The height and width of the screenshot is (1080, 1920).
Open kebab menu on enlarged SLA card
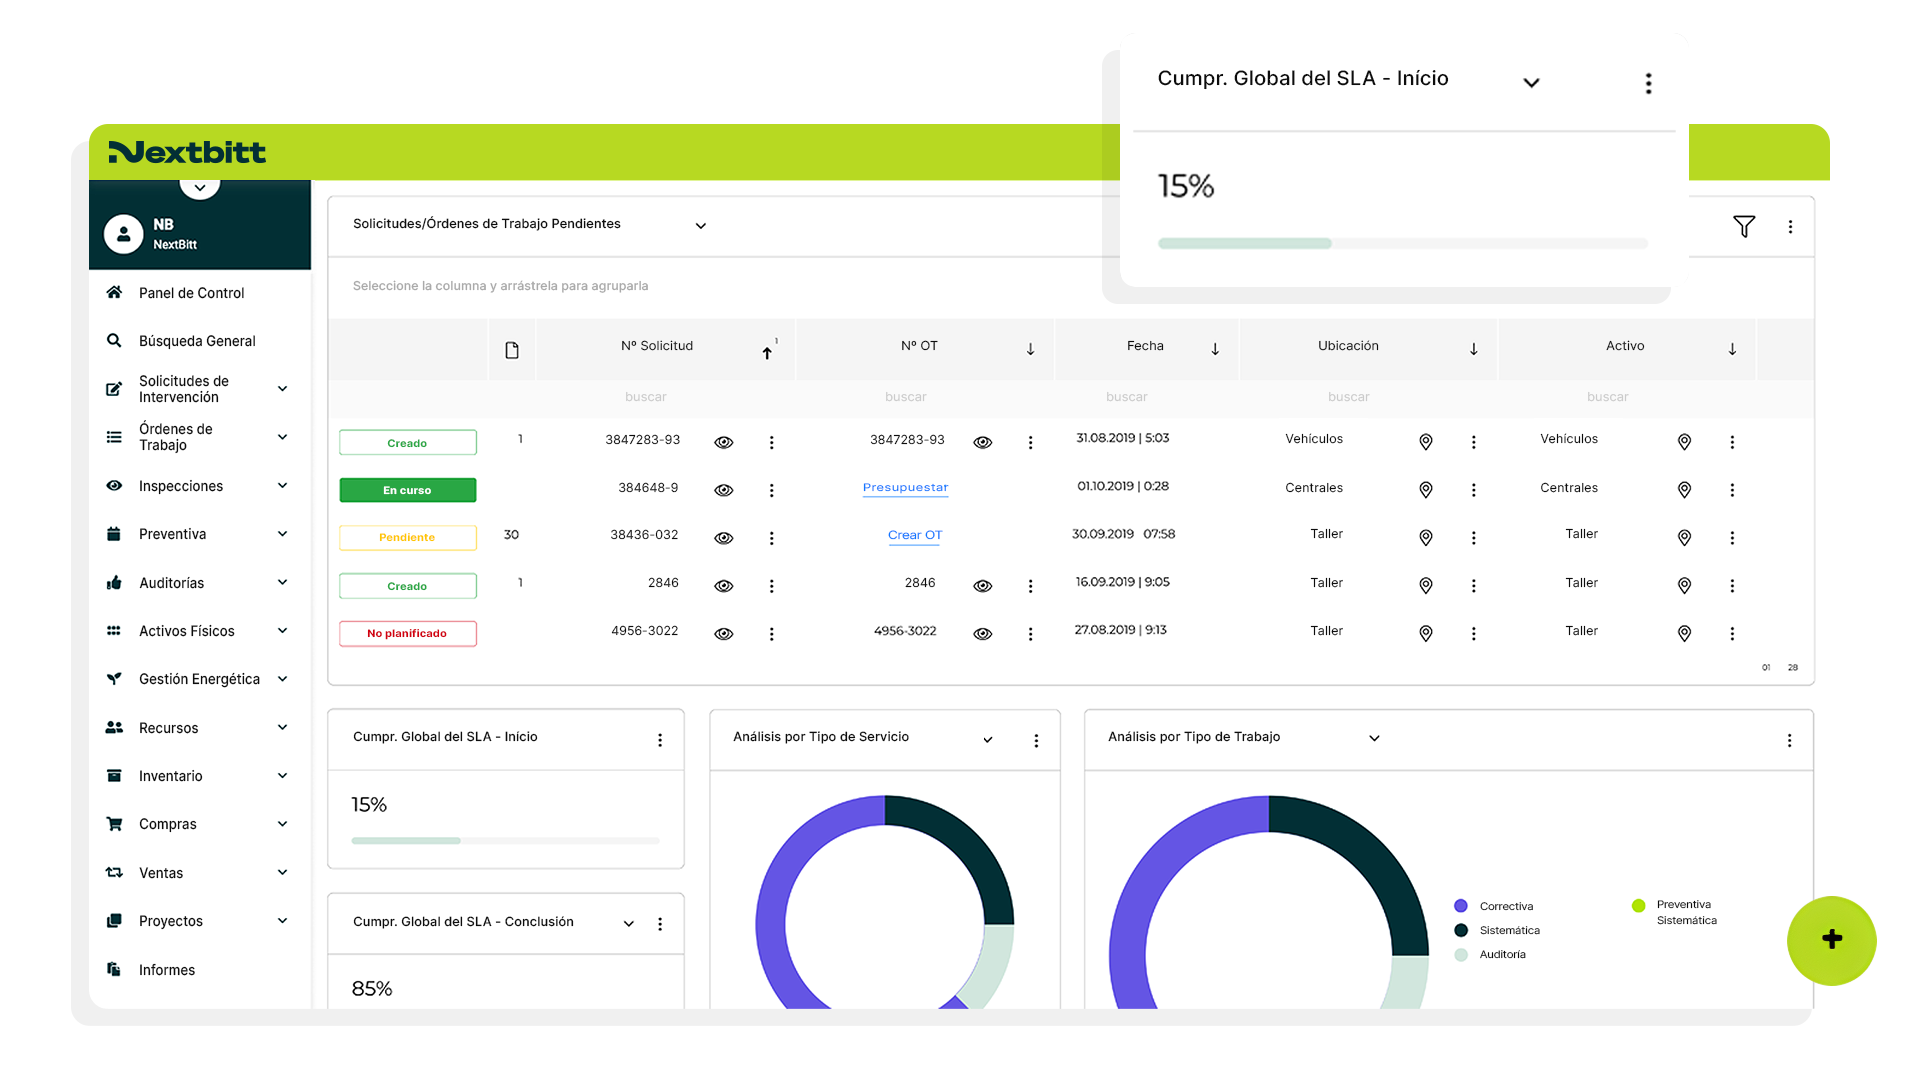1648,84
